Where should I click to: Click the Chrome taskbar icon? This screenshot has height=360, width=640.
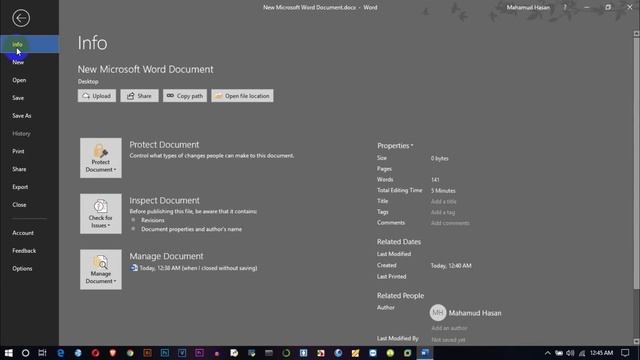pyautogui.click(x=130, y=353)
